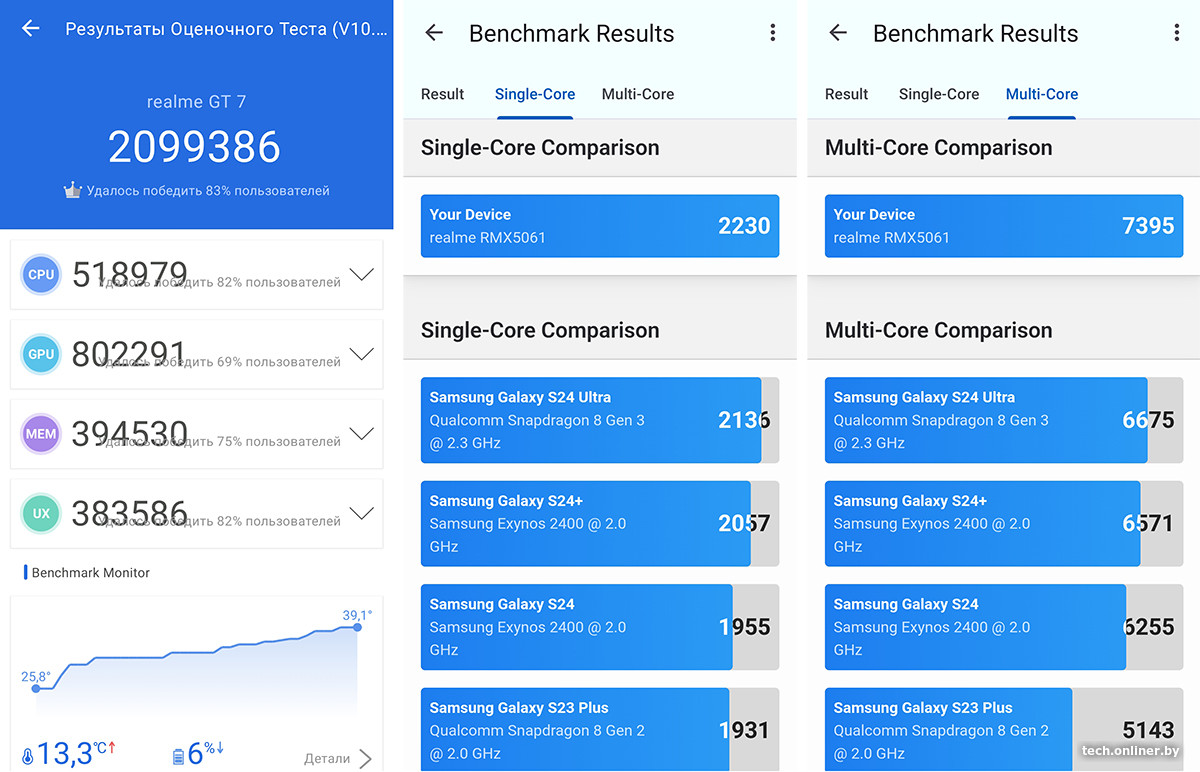The image size is (1200, 772).
Task: Expand the UX score 383586 details
Action: (x=361, y=515)
